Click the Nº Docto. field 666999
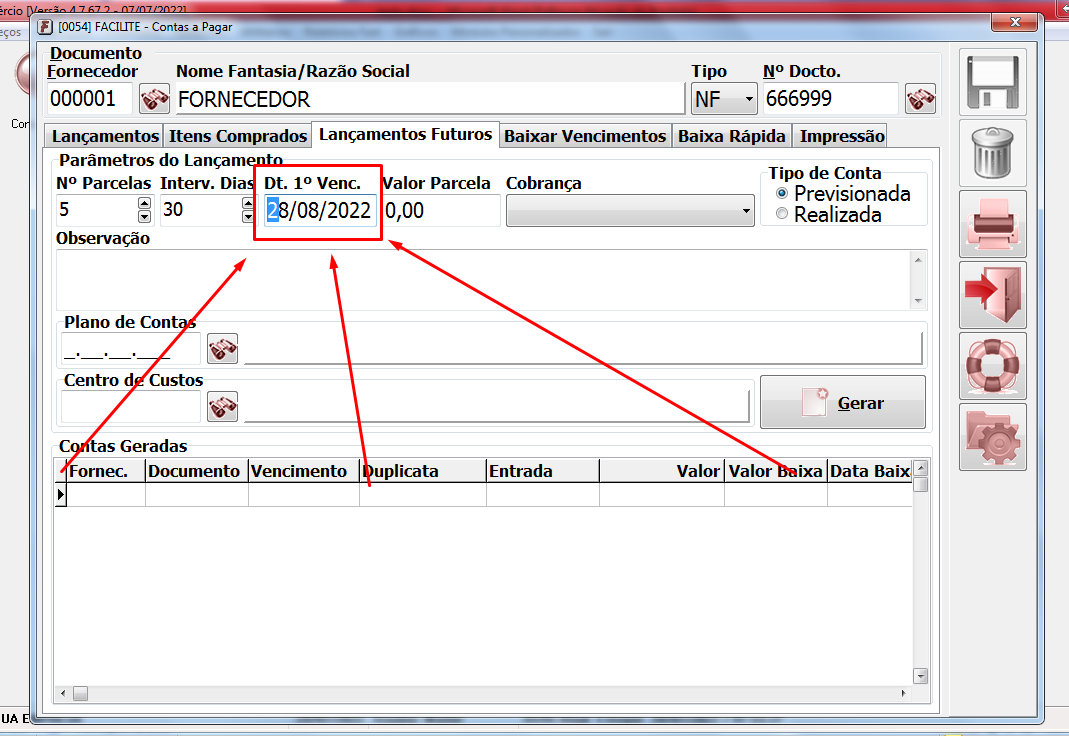This screenshot has height=736, width=1069. pos(830,99)
